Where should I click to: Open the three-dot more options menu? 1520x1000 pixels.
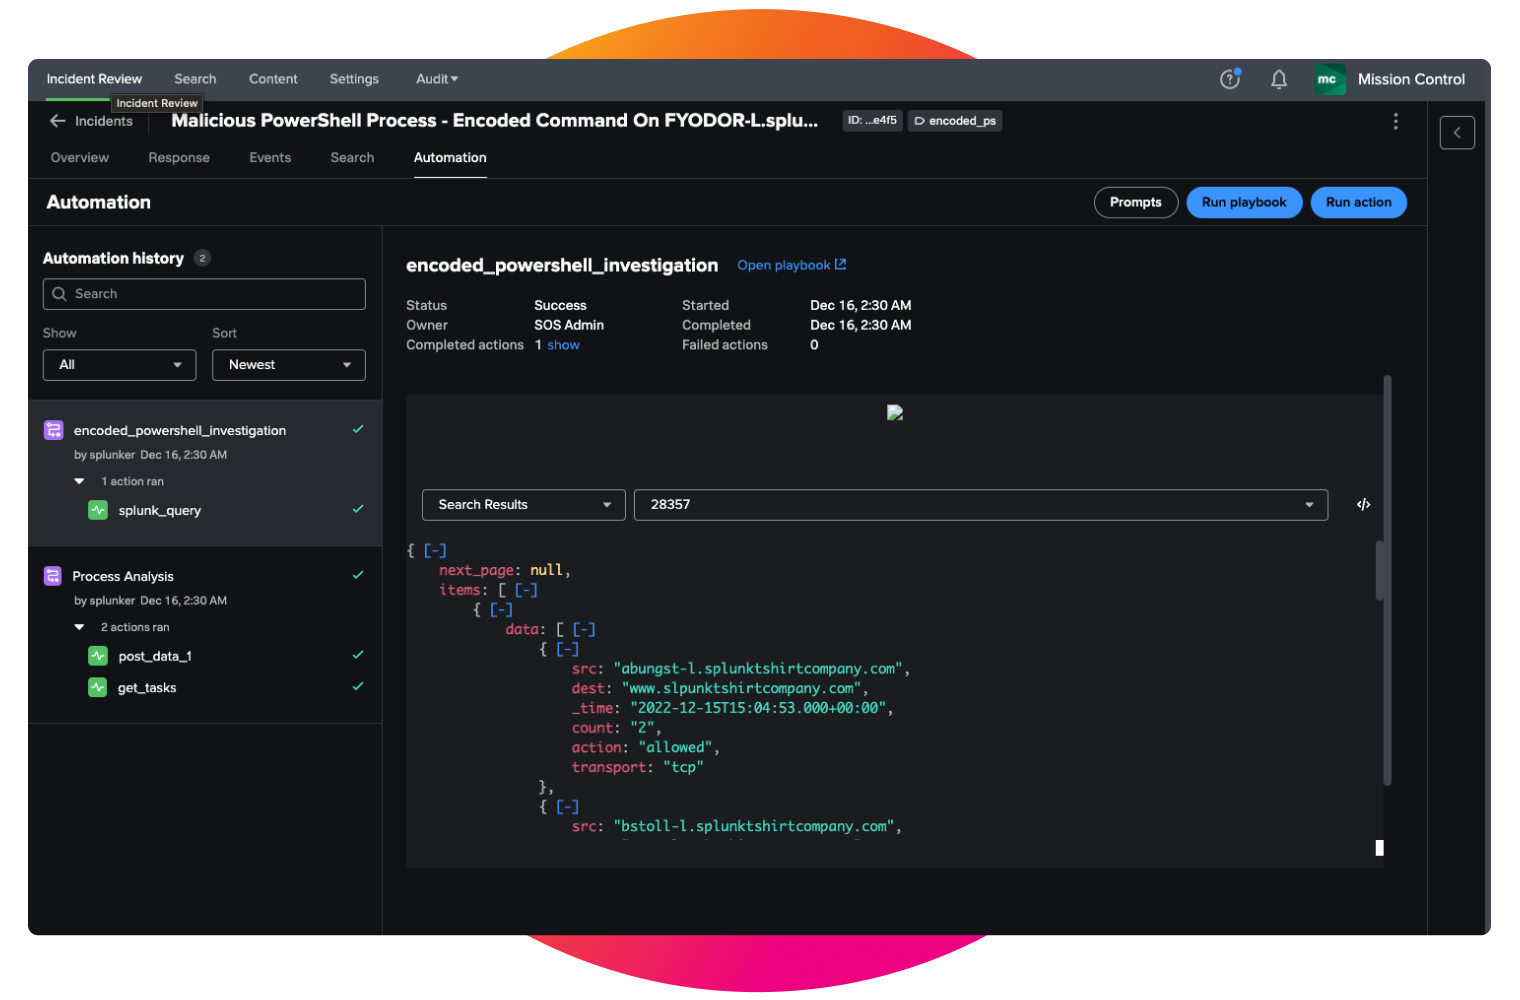[1395, 121]
